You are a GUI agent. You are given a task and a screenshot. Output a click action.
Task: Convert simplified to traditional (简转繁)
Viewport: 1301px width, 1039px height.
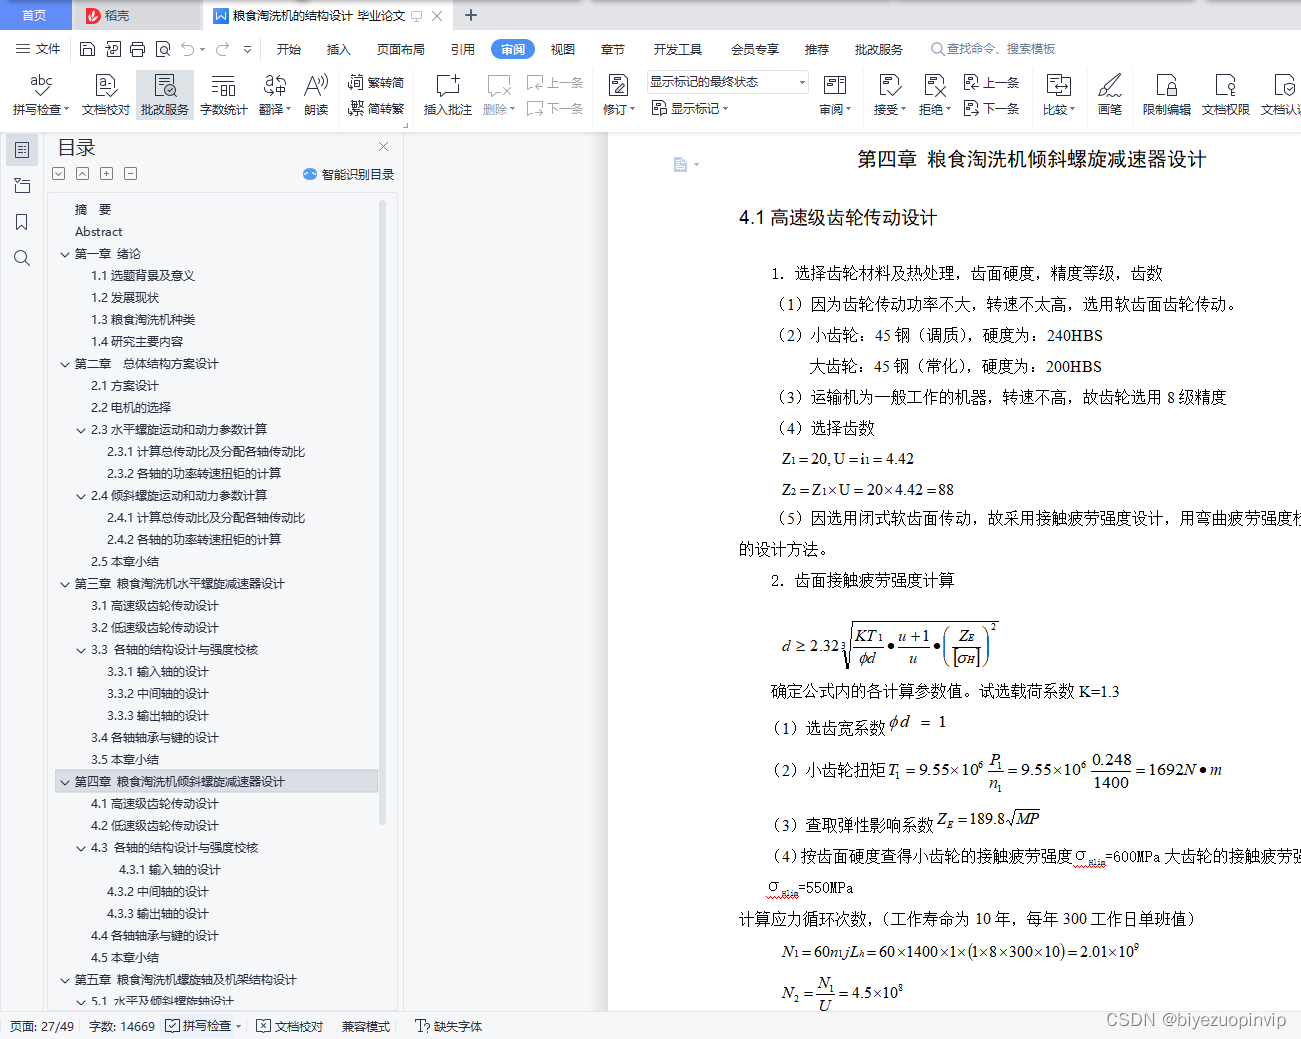tap(376, 108)
